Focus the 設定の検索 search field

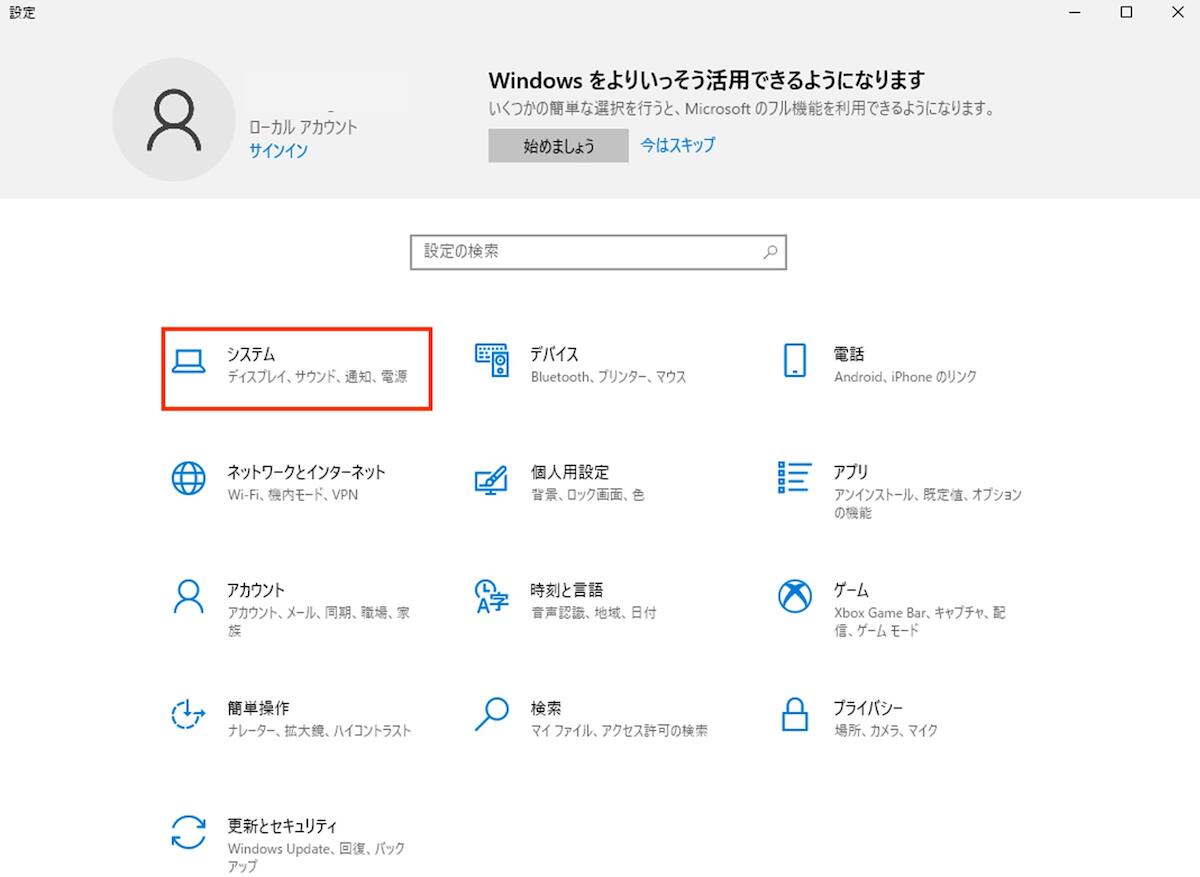point(585,252)
